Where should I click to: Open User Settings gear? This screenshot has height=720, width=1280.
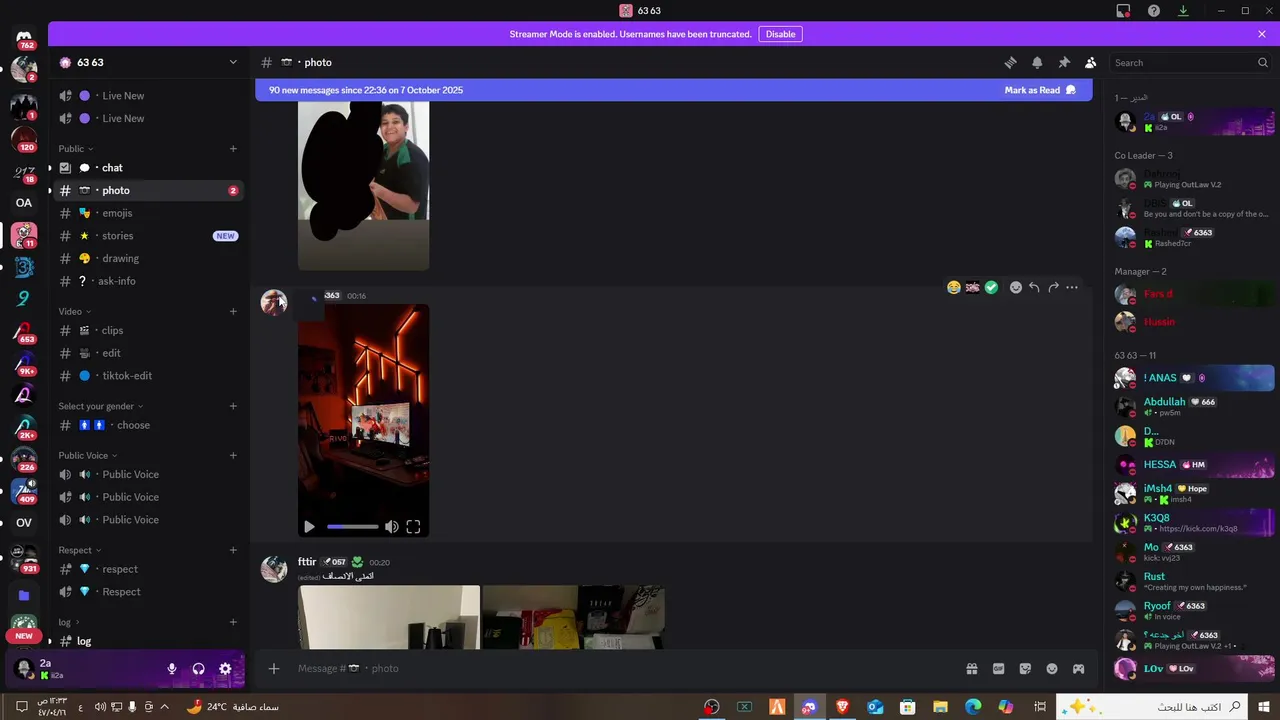(x=225, y=669)
